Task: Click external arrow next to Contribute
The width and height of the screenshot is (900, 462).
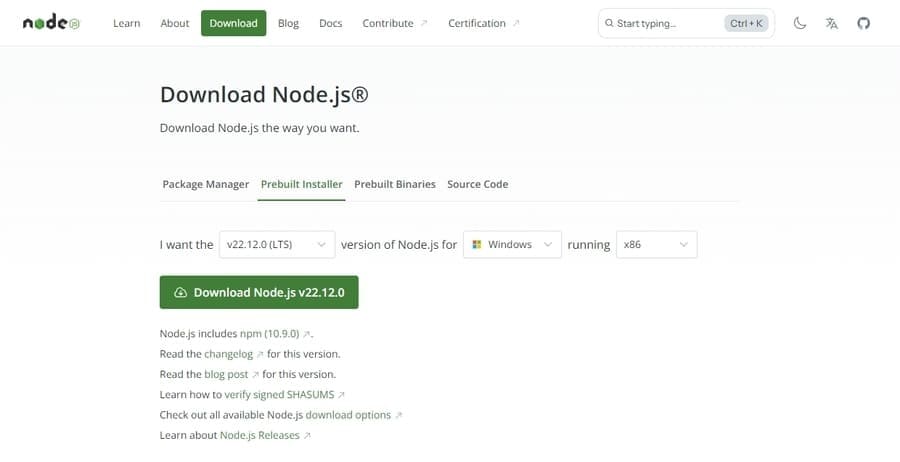Action: coord(424,23)
